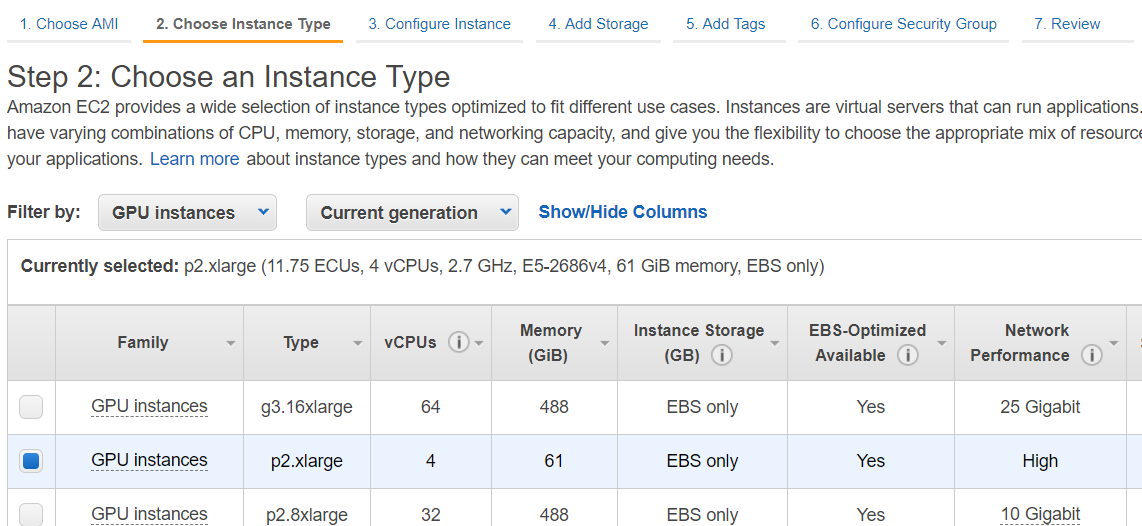Viewport: 1142px width, 526px height.
Task: Deselect the p2.xlarge instance checkbox
Action: click(x=31, y=461)
